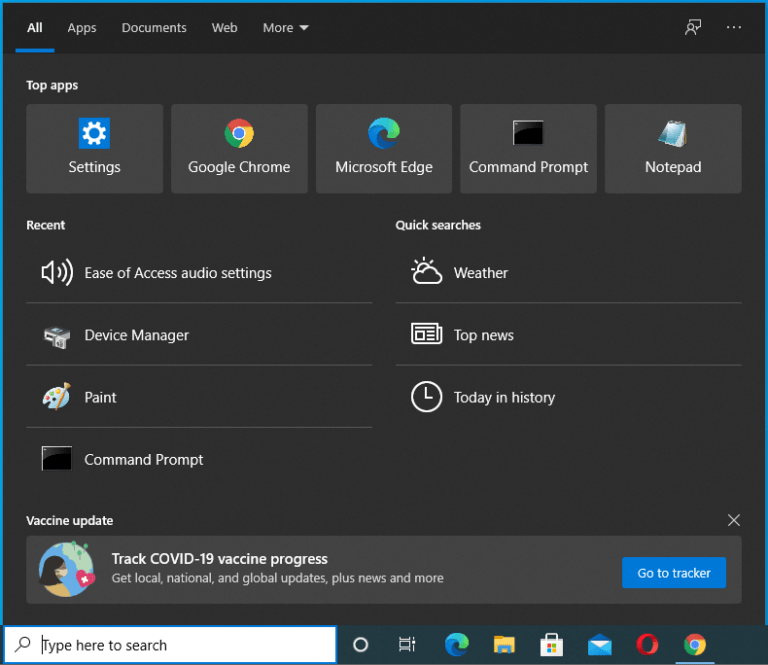The width and height of the screenshot is (768, 665).
Task: Open Microsoft Edge tile in Top apps
Action: (x=384, y=149)
